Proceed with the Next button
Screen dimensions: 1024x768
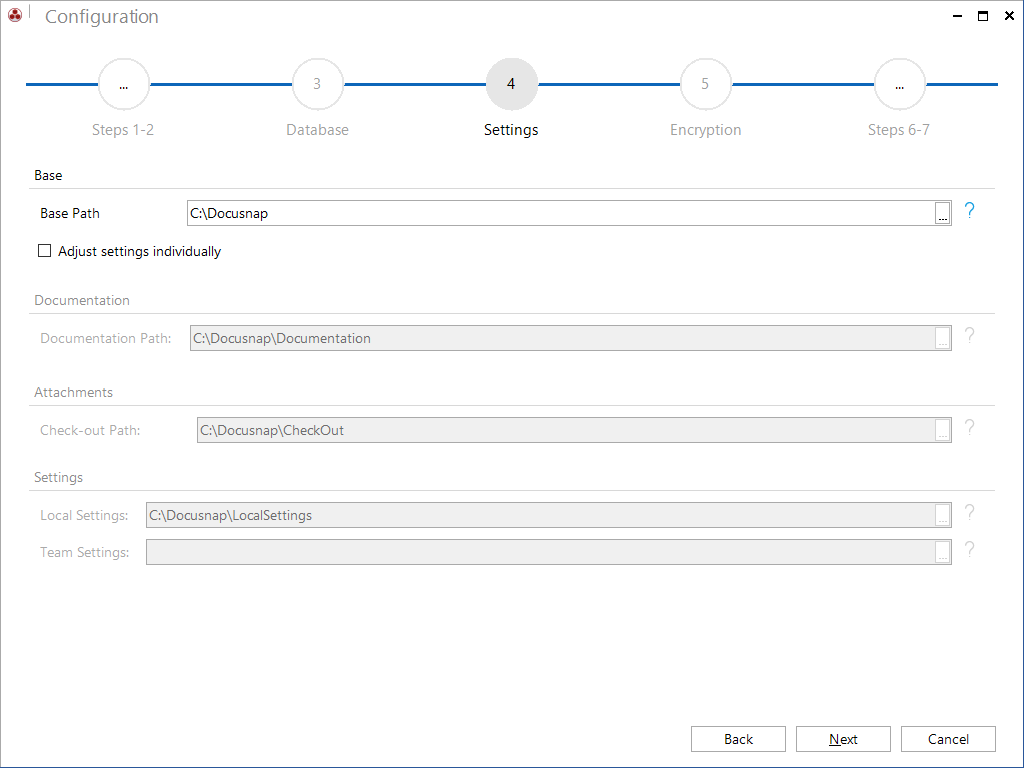pos(843,739)
